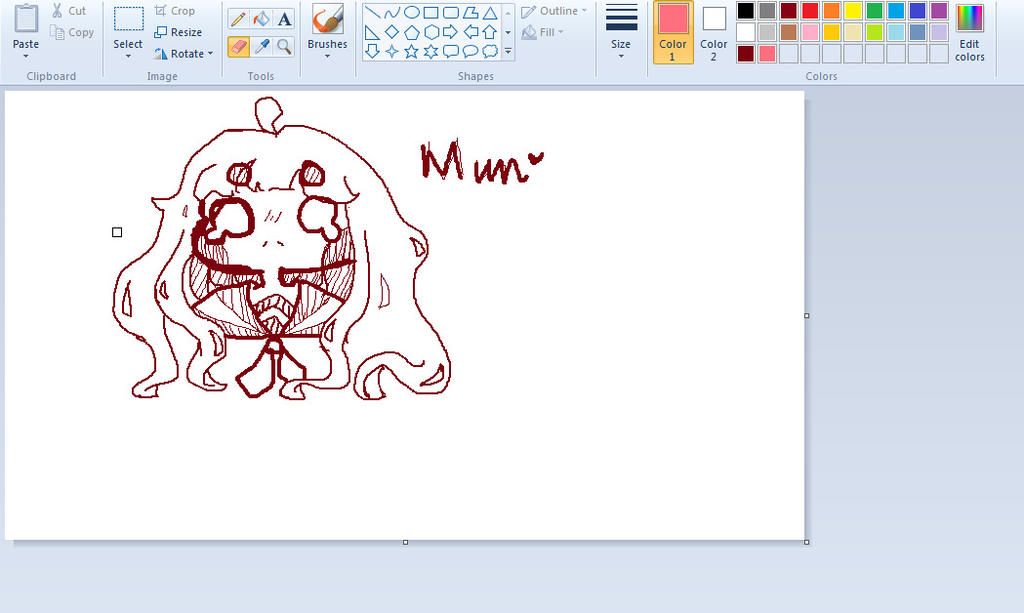Open the Paste dropdown arrow

click(x=26, y=57)
